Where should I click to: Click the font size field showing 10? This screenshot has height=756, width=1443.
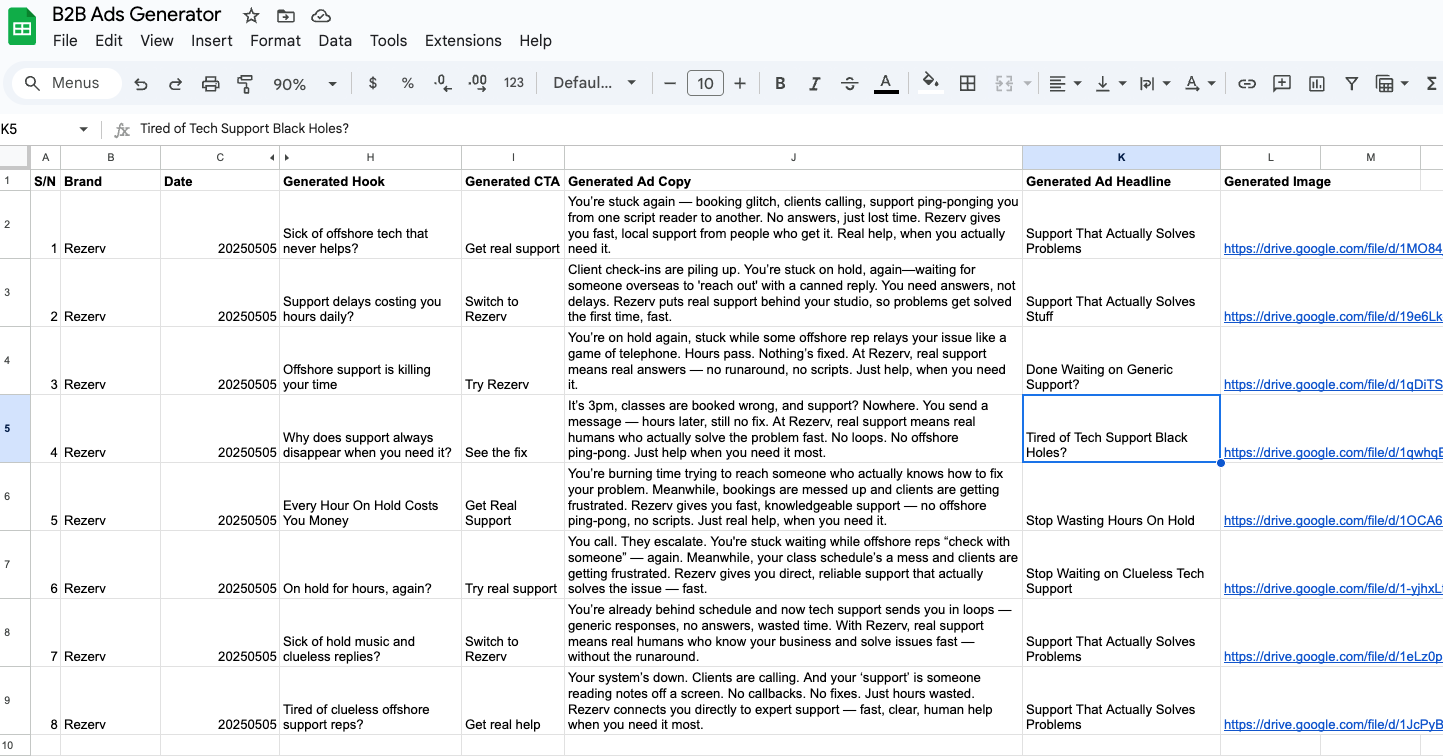click(x=705, y=83)
